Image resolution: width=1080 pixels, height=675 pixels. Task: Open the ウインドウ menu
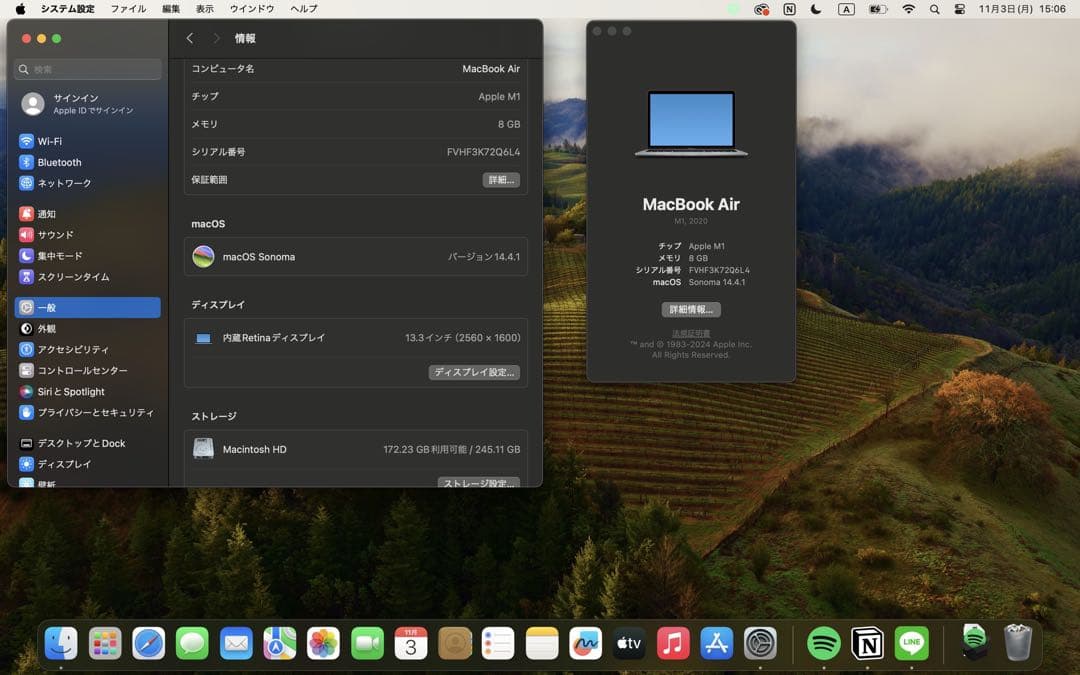pyautogui.click(x=251, y=9)
